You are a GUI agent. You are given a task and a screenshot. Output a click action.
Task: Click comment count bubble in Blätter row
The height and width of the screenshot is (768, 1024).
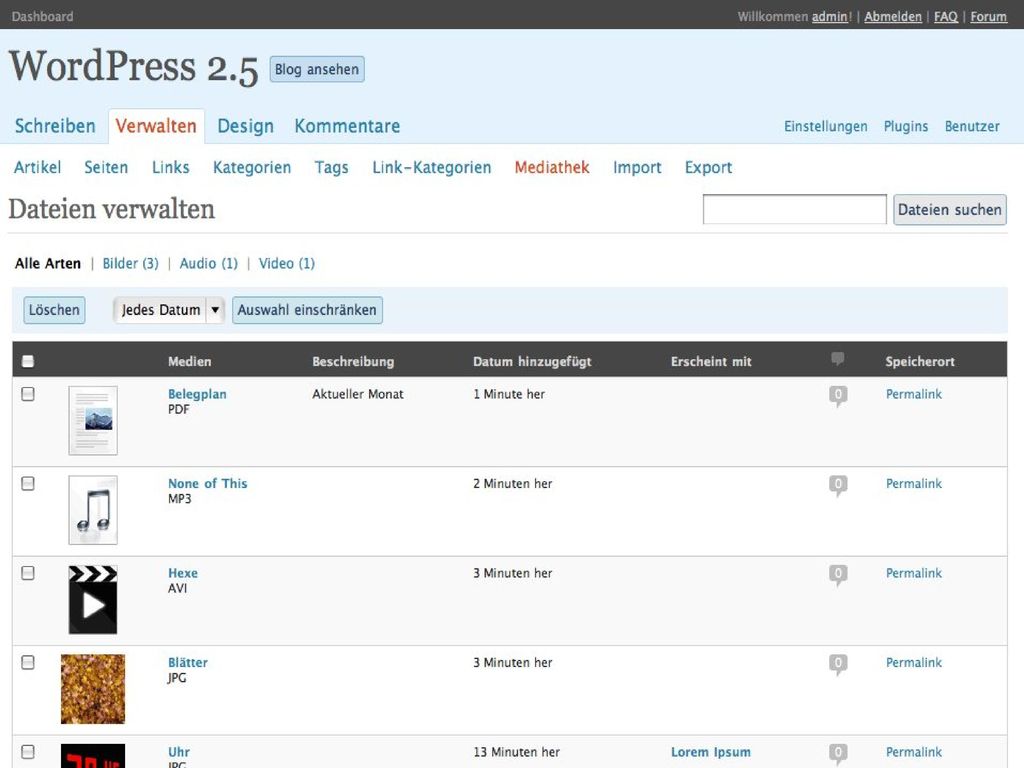click(838, 664)
